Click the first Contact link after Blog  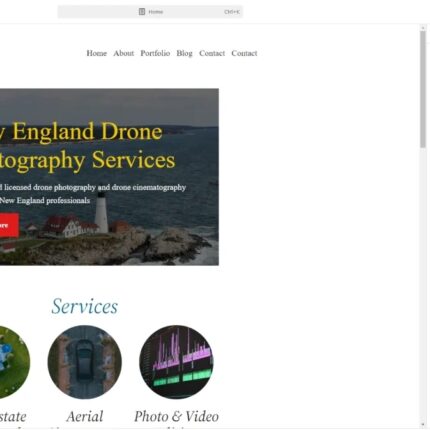coord(212,53)
